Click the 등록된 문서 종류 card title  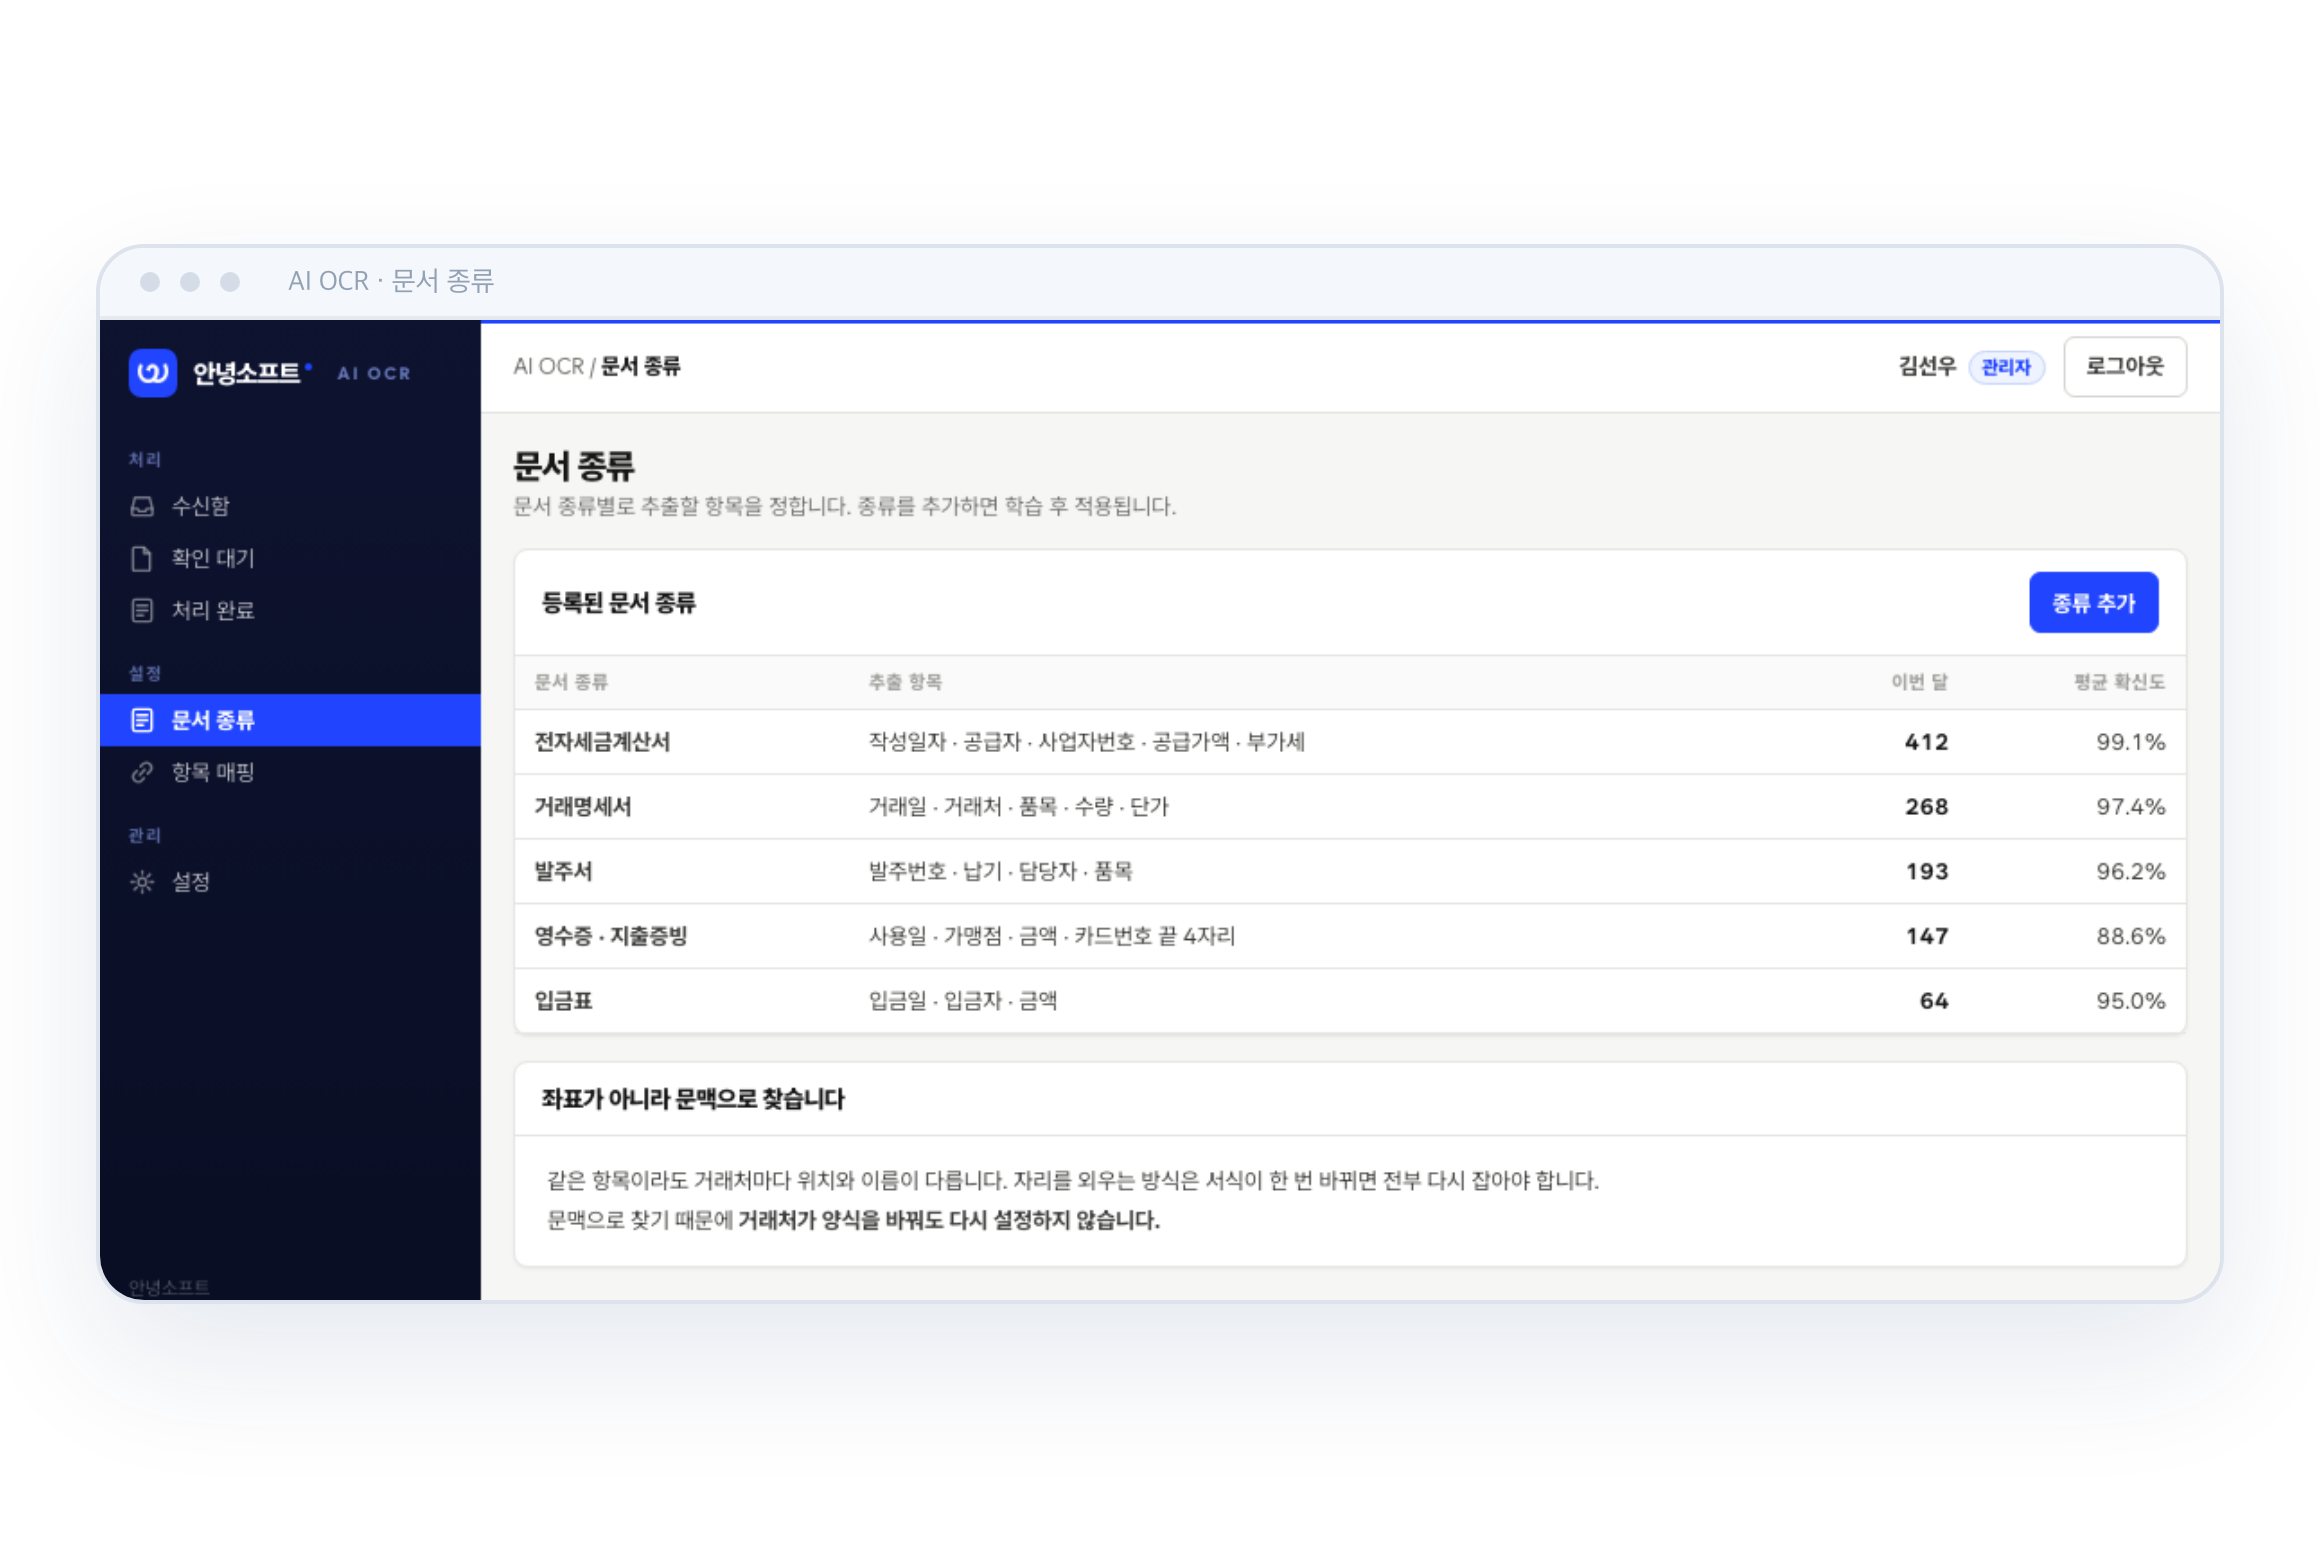click(x=618, y=603)
